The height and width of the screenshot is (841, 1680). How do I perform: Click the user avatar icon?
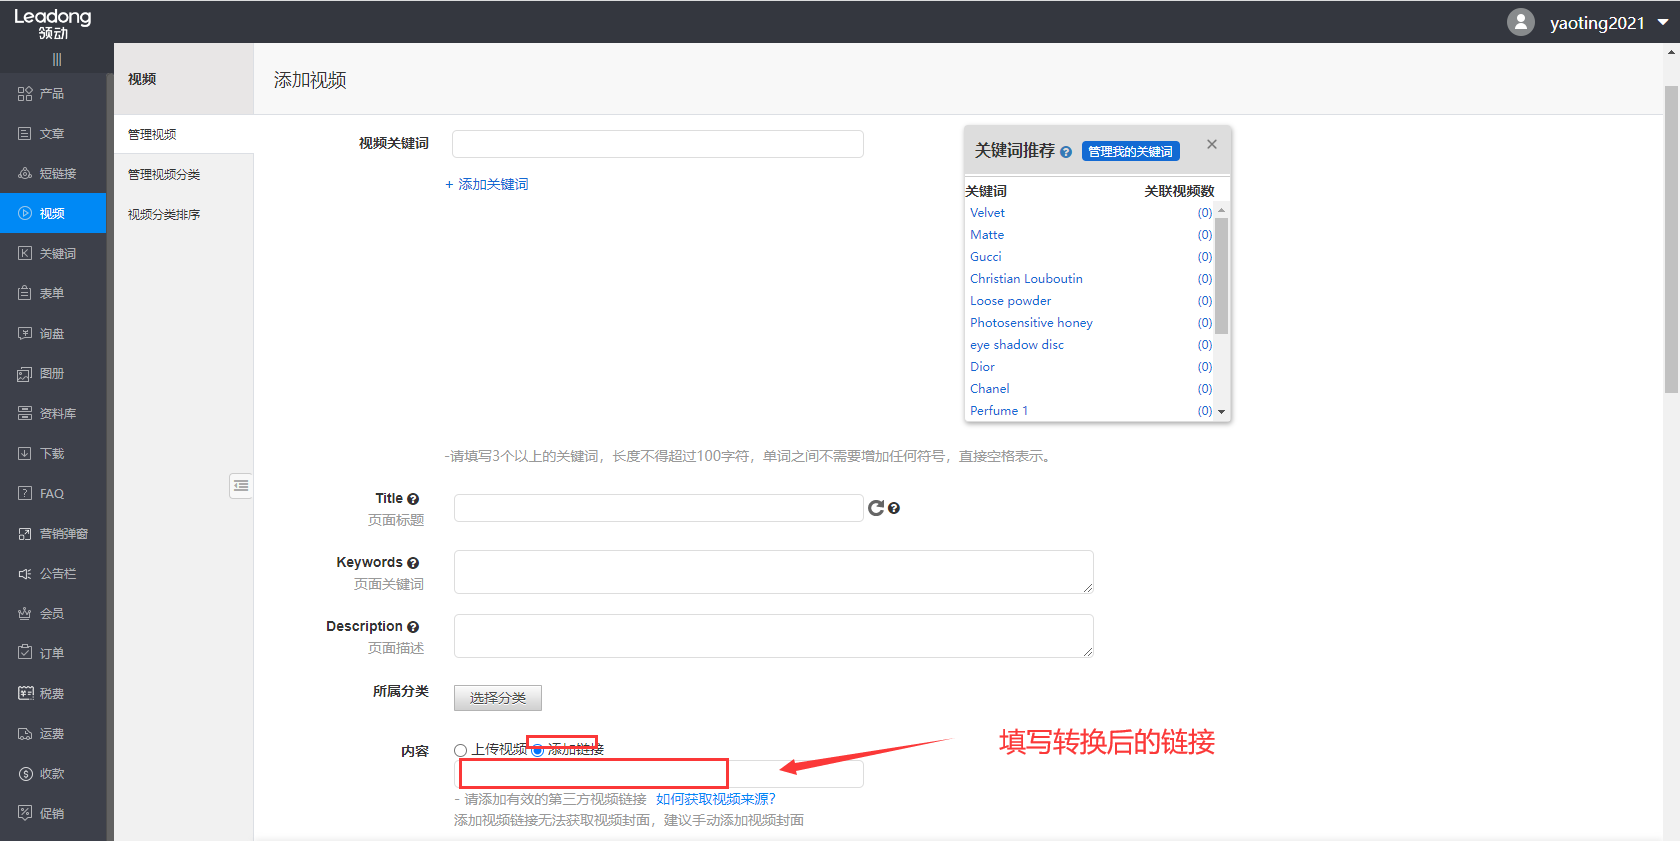tap(1520, 22)
